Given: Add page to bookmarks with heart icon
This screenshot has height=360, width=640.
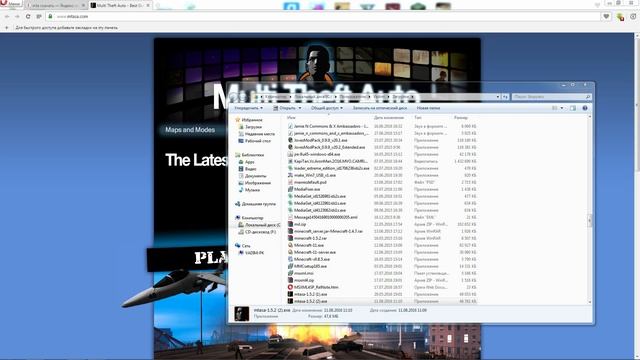Looking at the screenshot, I should pos(606,16).
